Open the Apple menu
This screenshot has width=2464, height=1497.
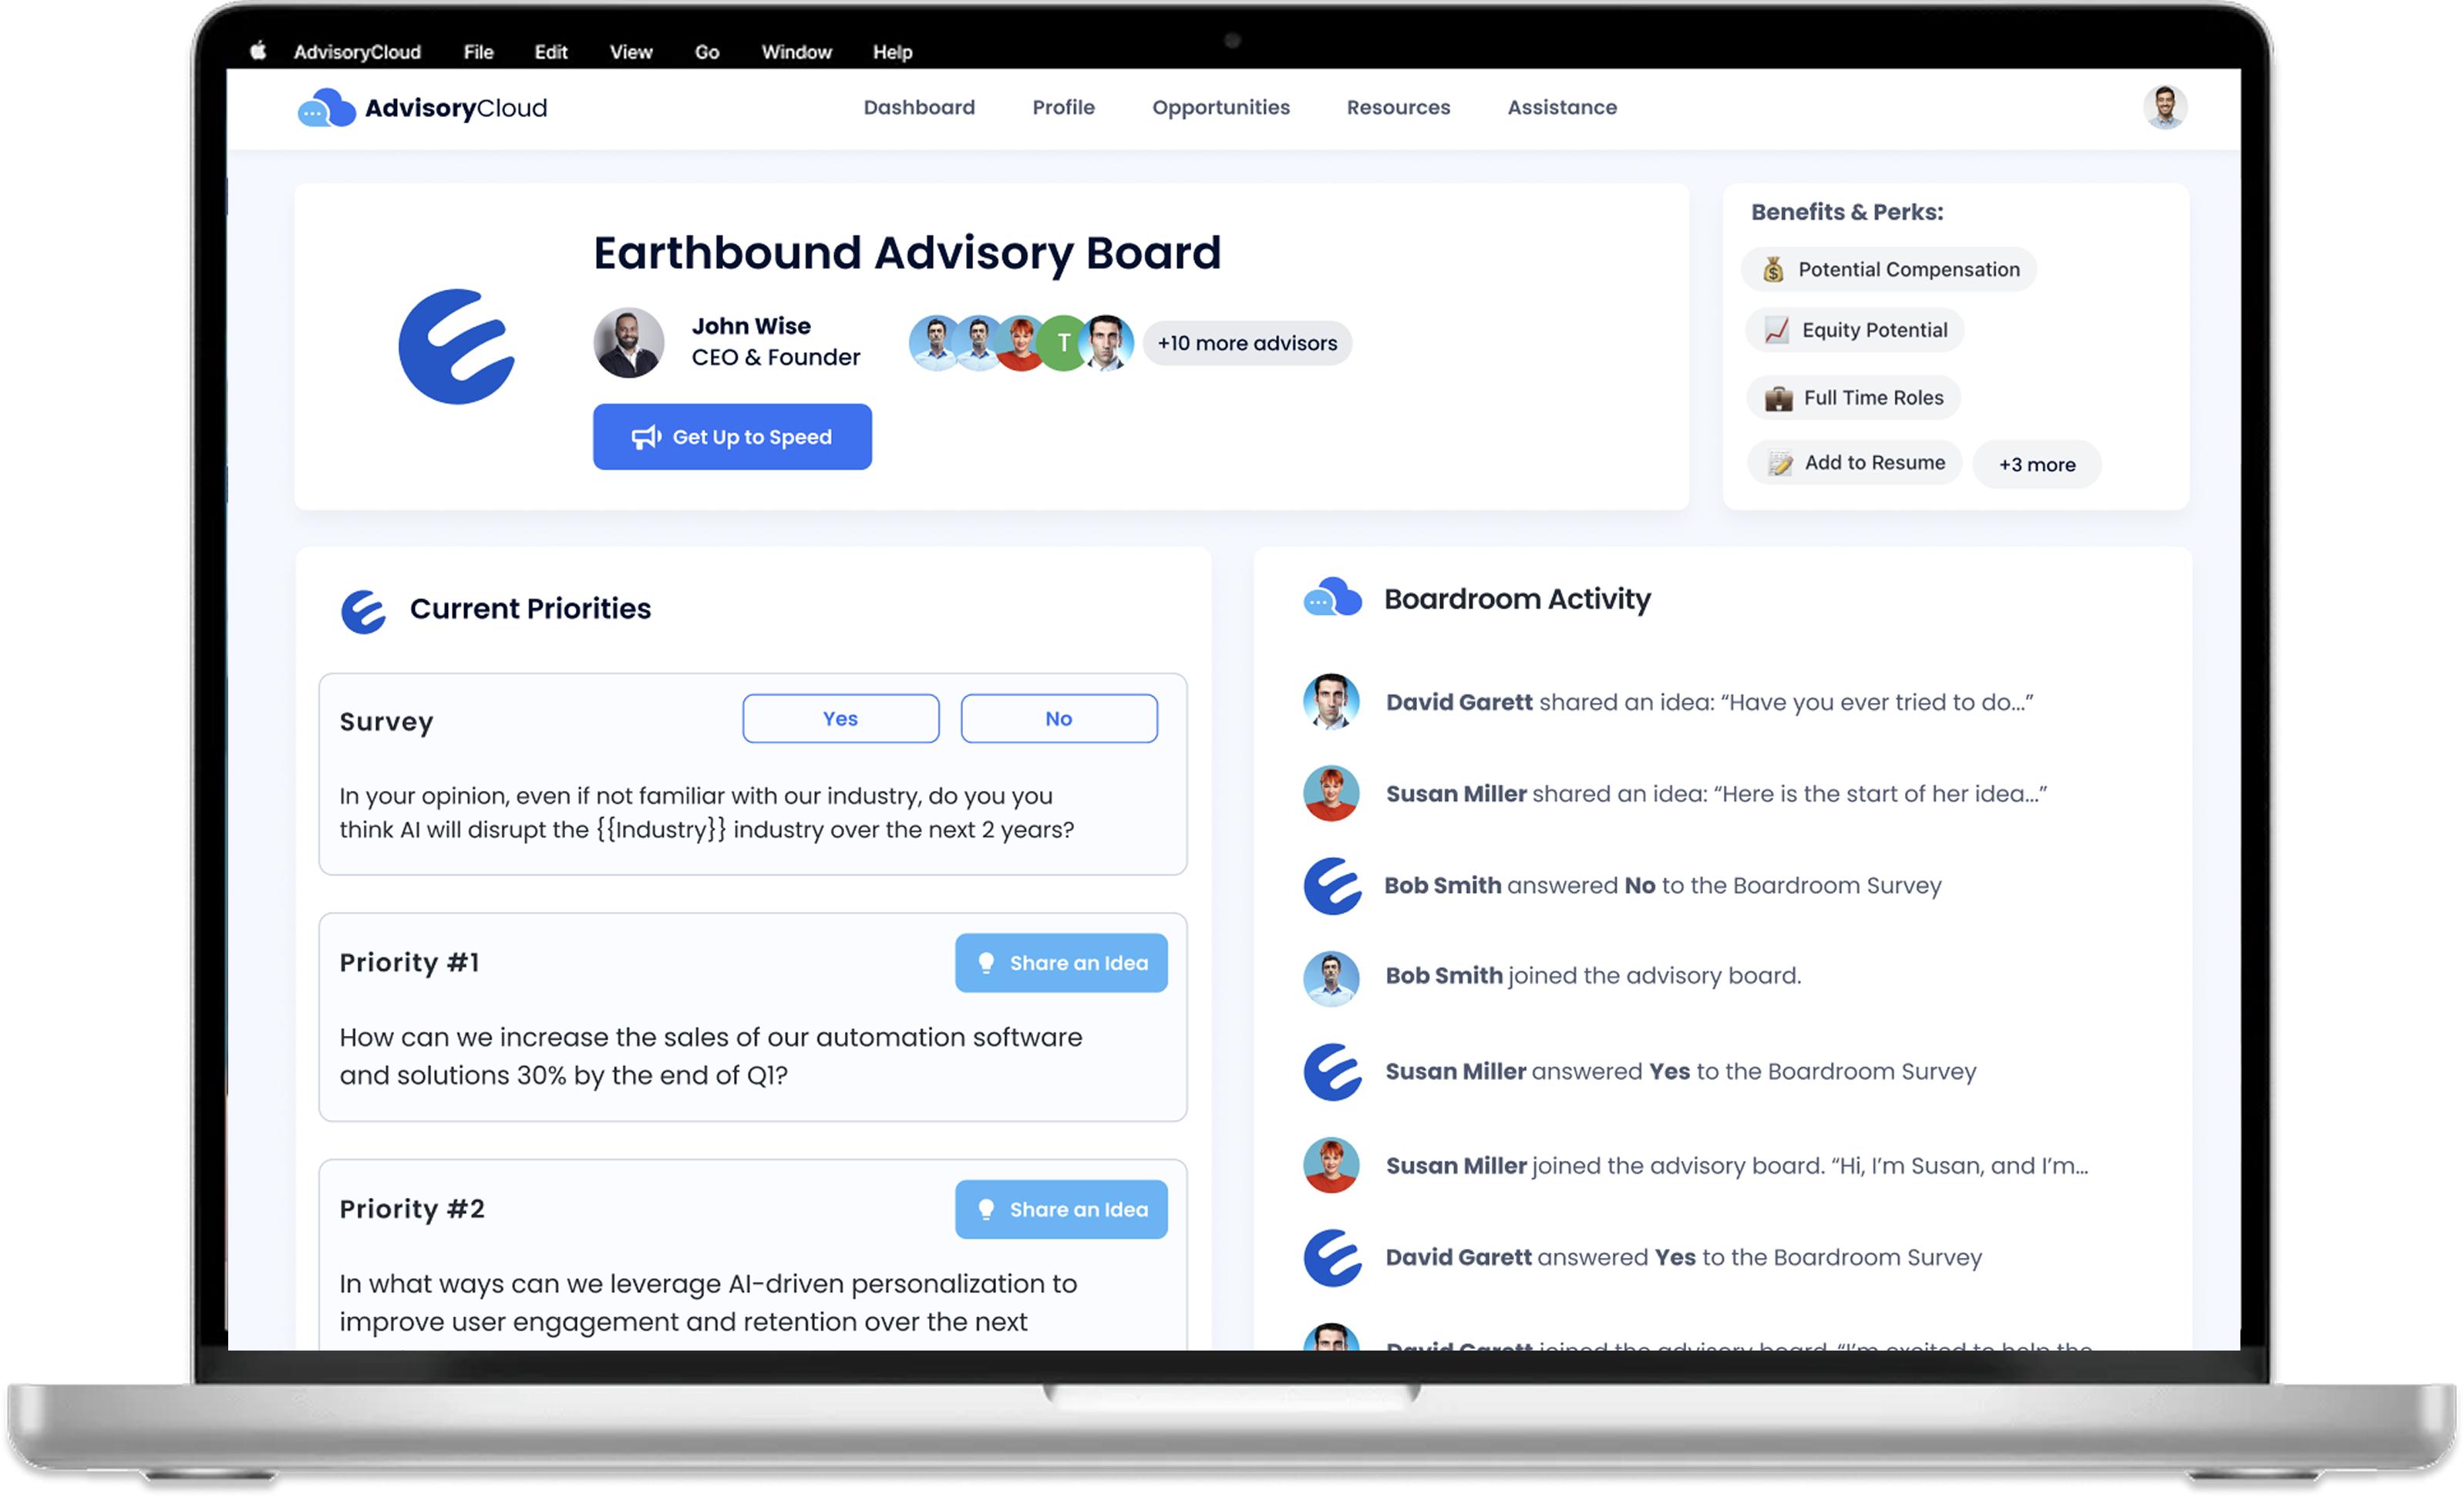click(258, 51)
